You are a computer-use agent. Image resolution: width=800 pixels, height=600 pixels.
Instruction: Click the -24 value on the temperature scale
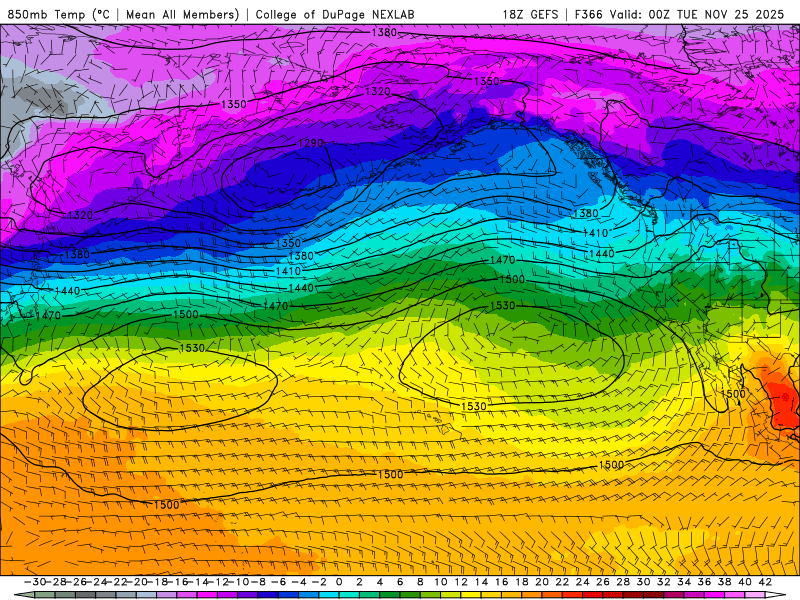point(96,582)
